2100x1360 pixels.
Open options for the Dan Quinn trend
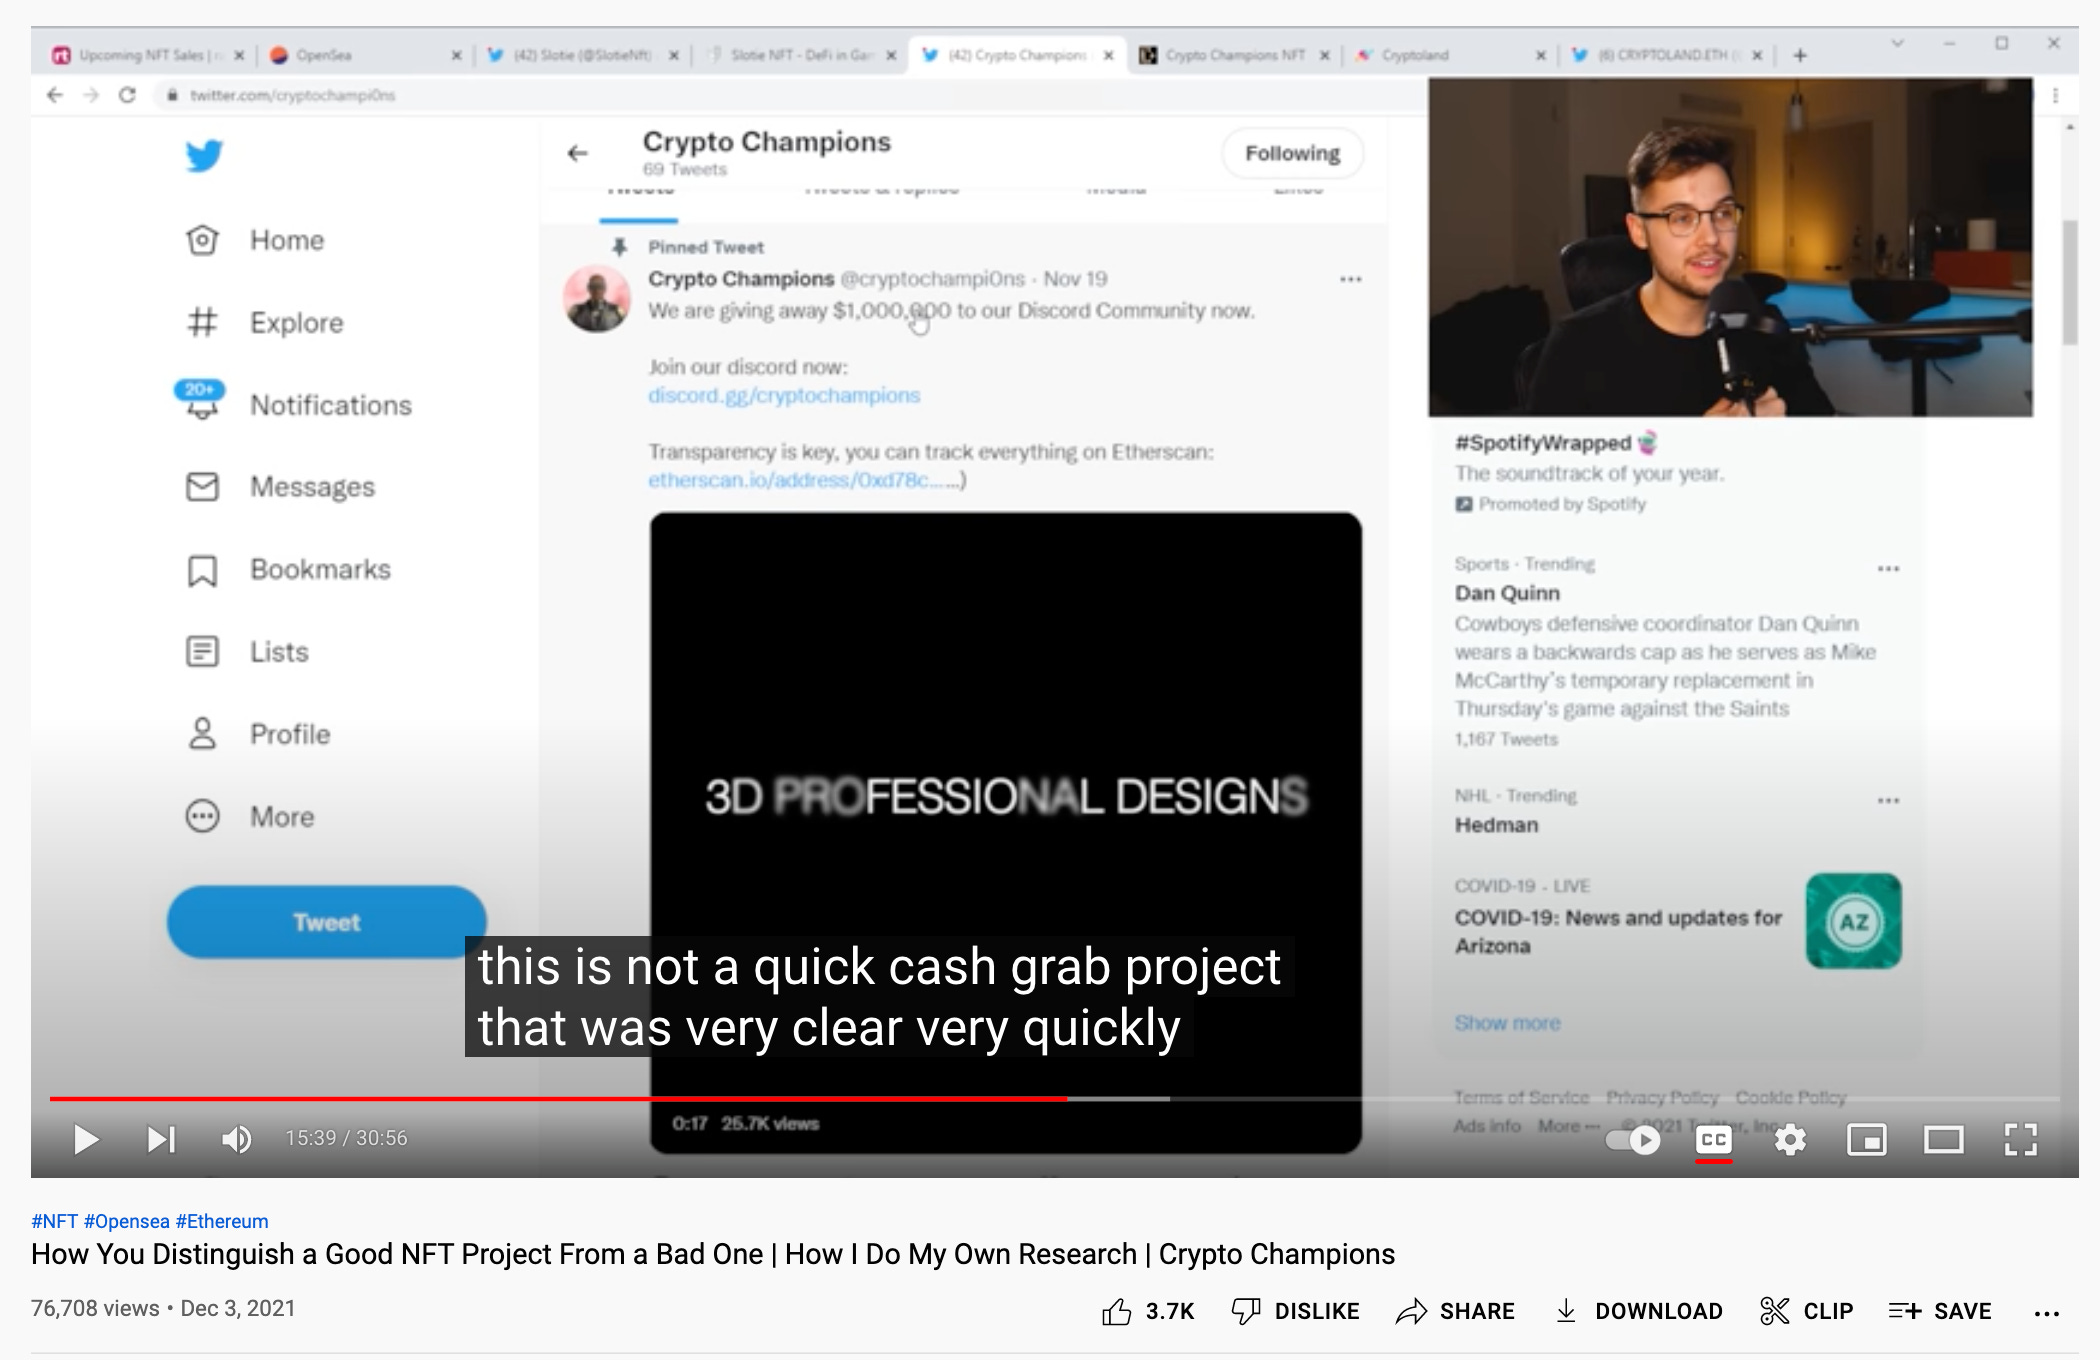click(1888, 568)
